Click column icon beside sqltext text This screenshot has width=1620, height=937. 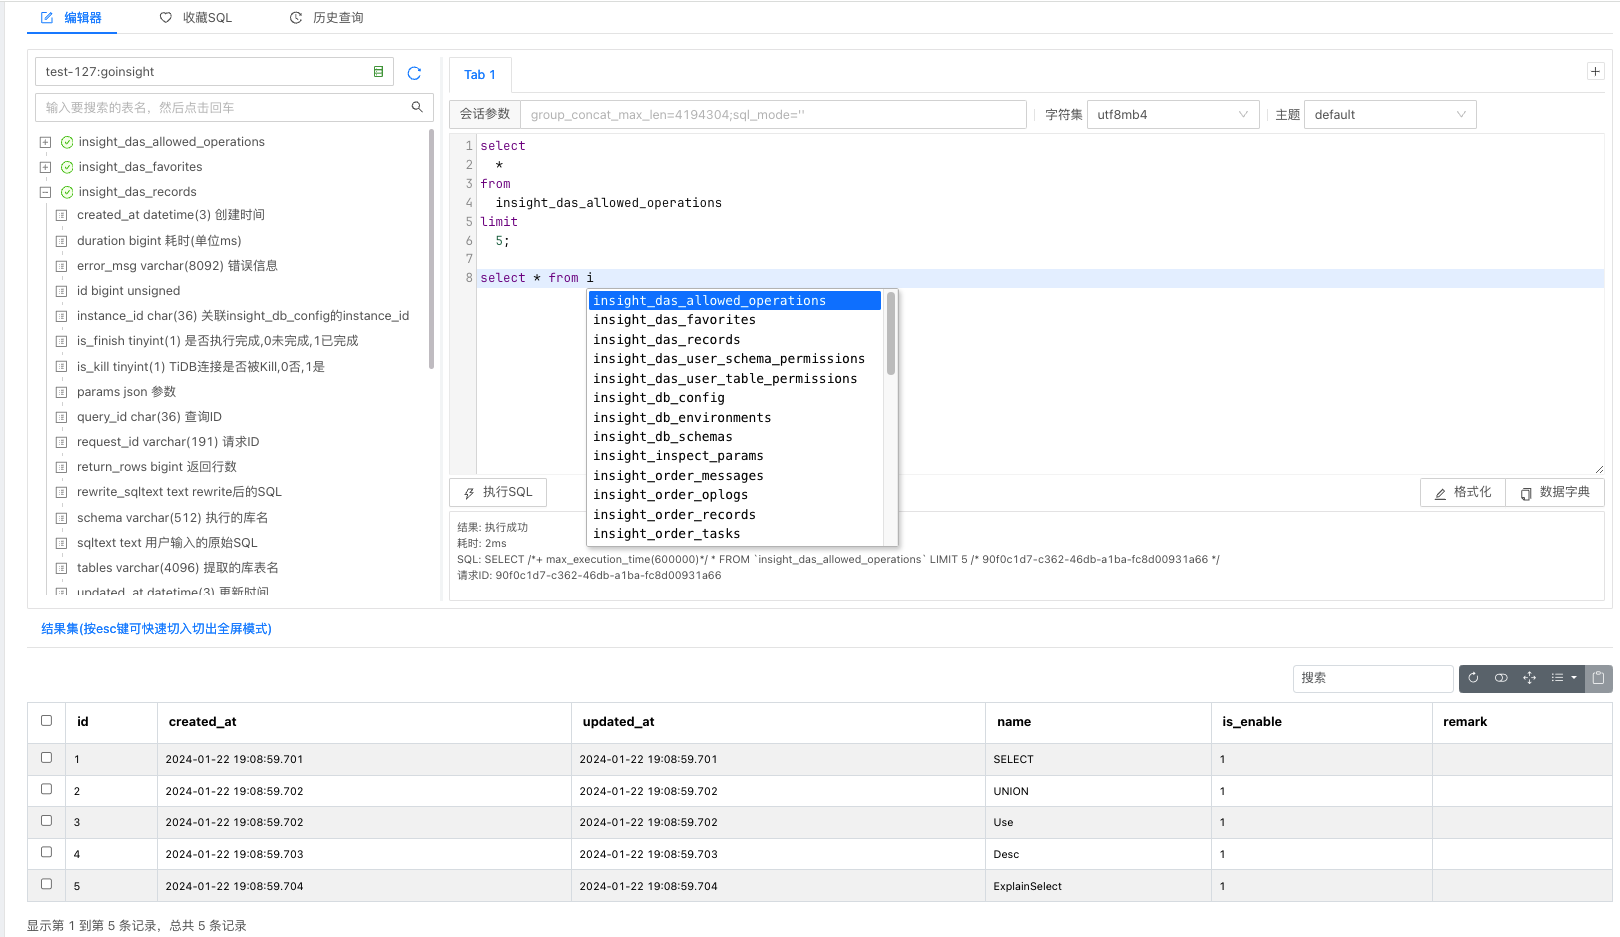61,543
